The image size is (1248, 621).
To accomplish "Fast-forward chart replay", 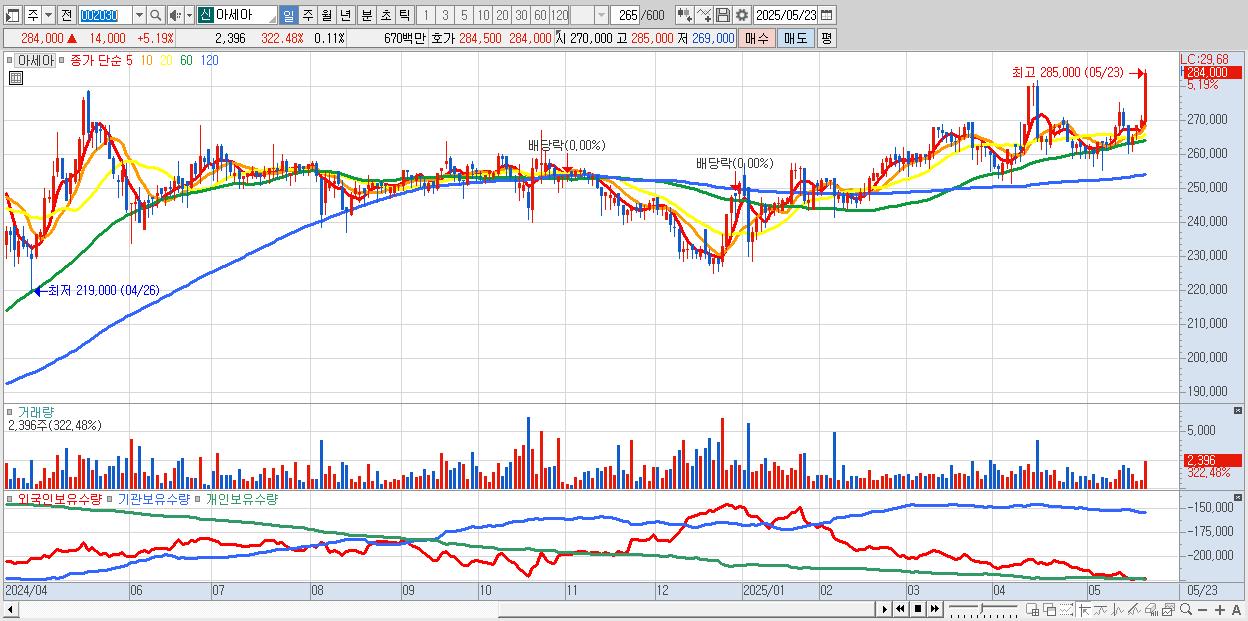I will point(934,609).
